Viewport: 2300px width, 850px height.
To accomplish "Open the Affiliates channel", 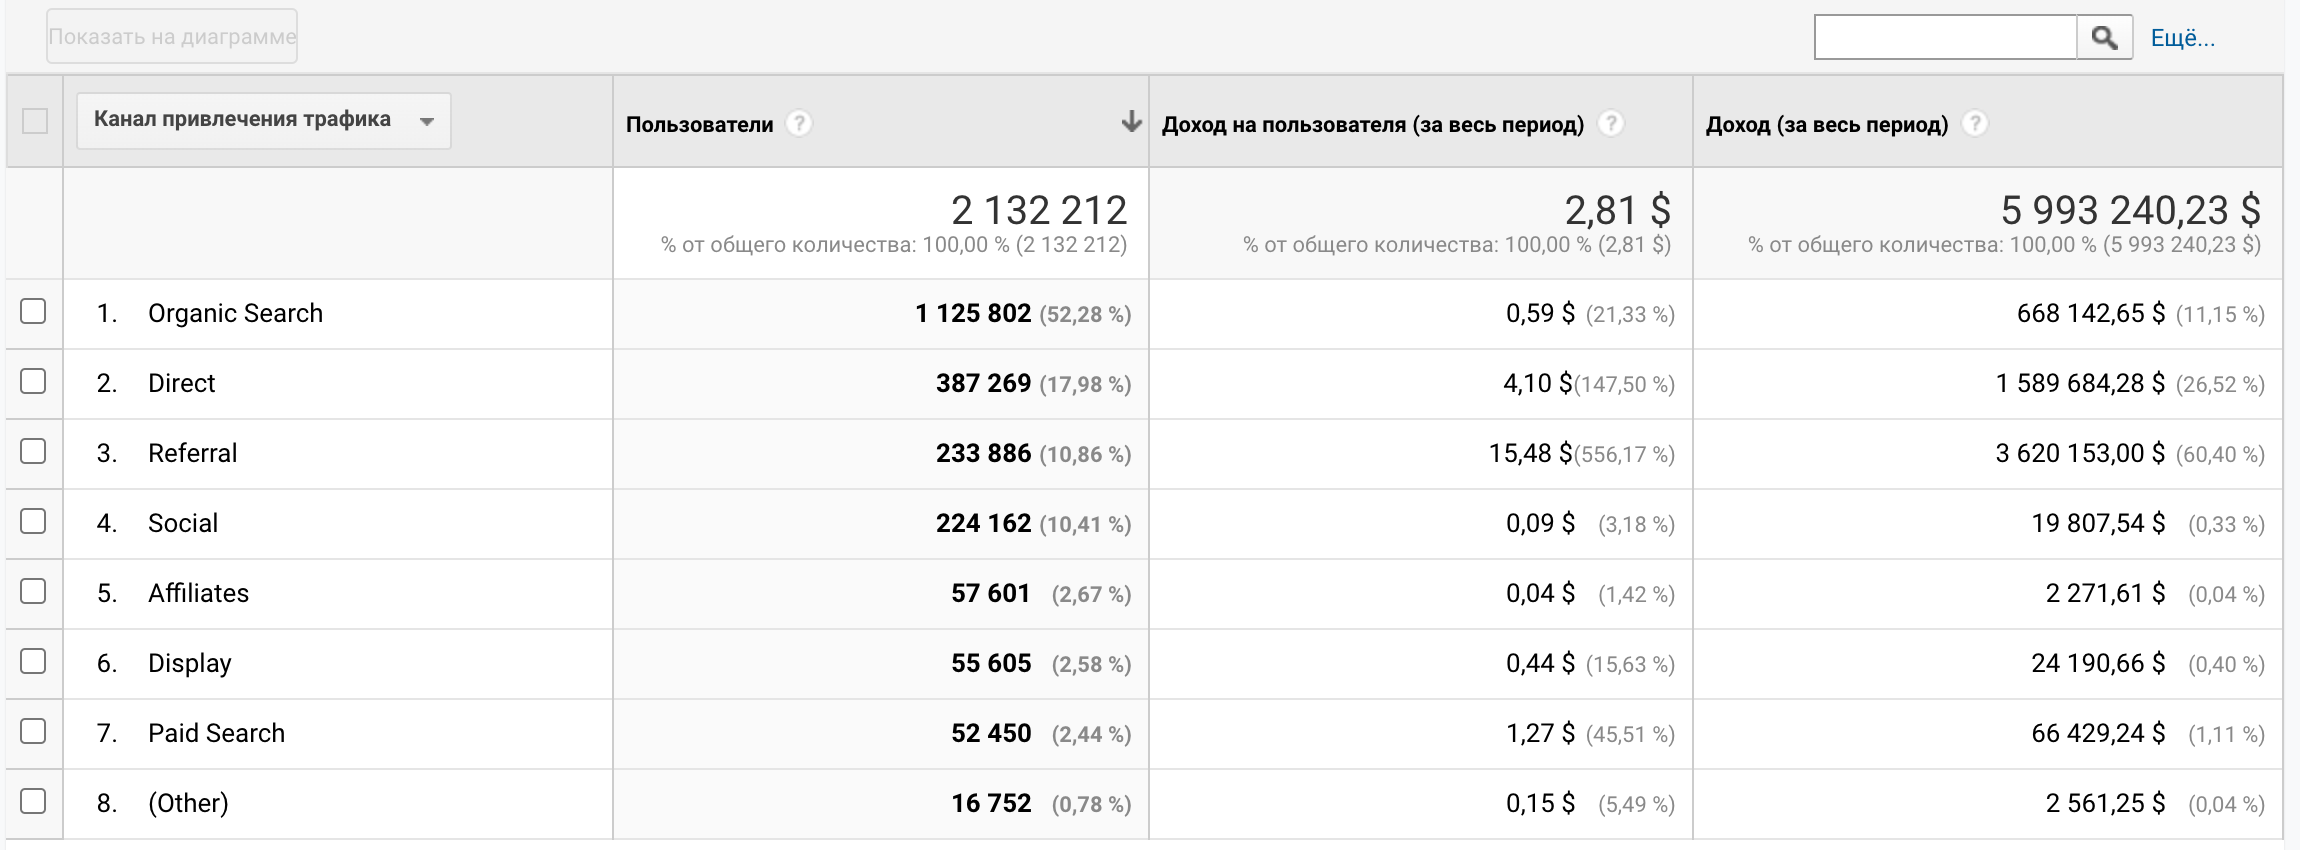I will 199,593.
